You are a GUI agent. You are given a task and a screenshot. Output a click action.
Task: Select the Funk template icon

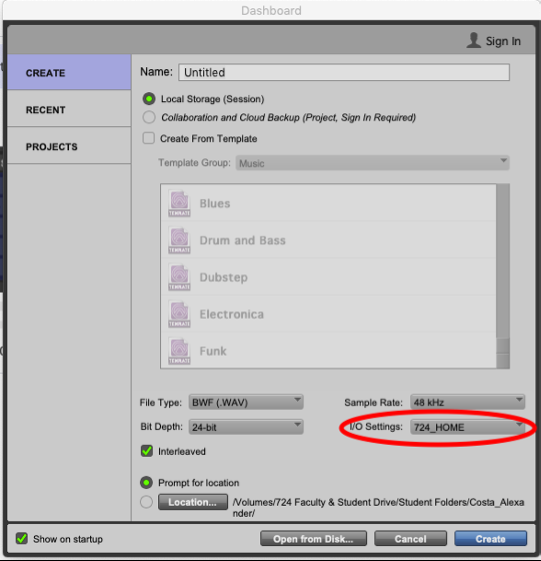[x=179, y=351]
